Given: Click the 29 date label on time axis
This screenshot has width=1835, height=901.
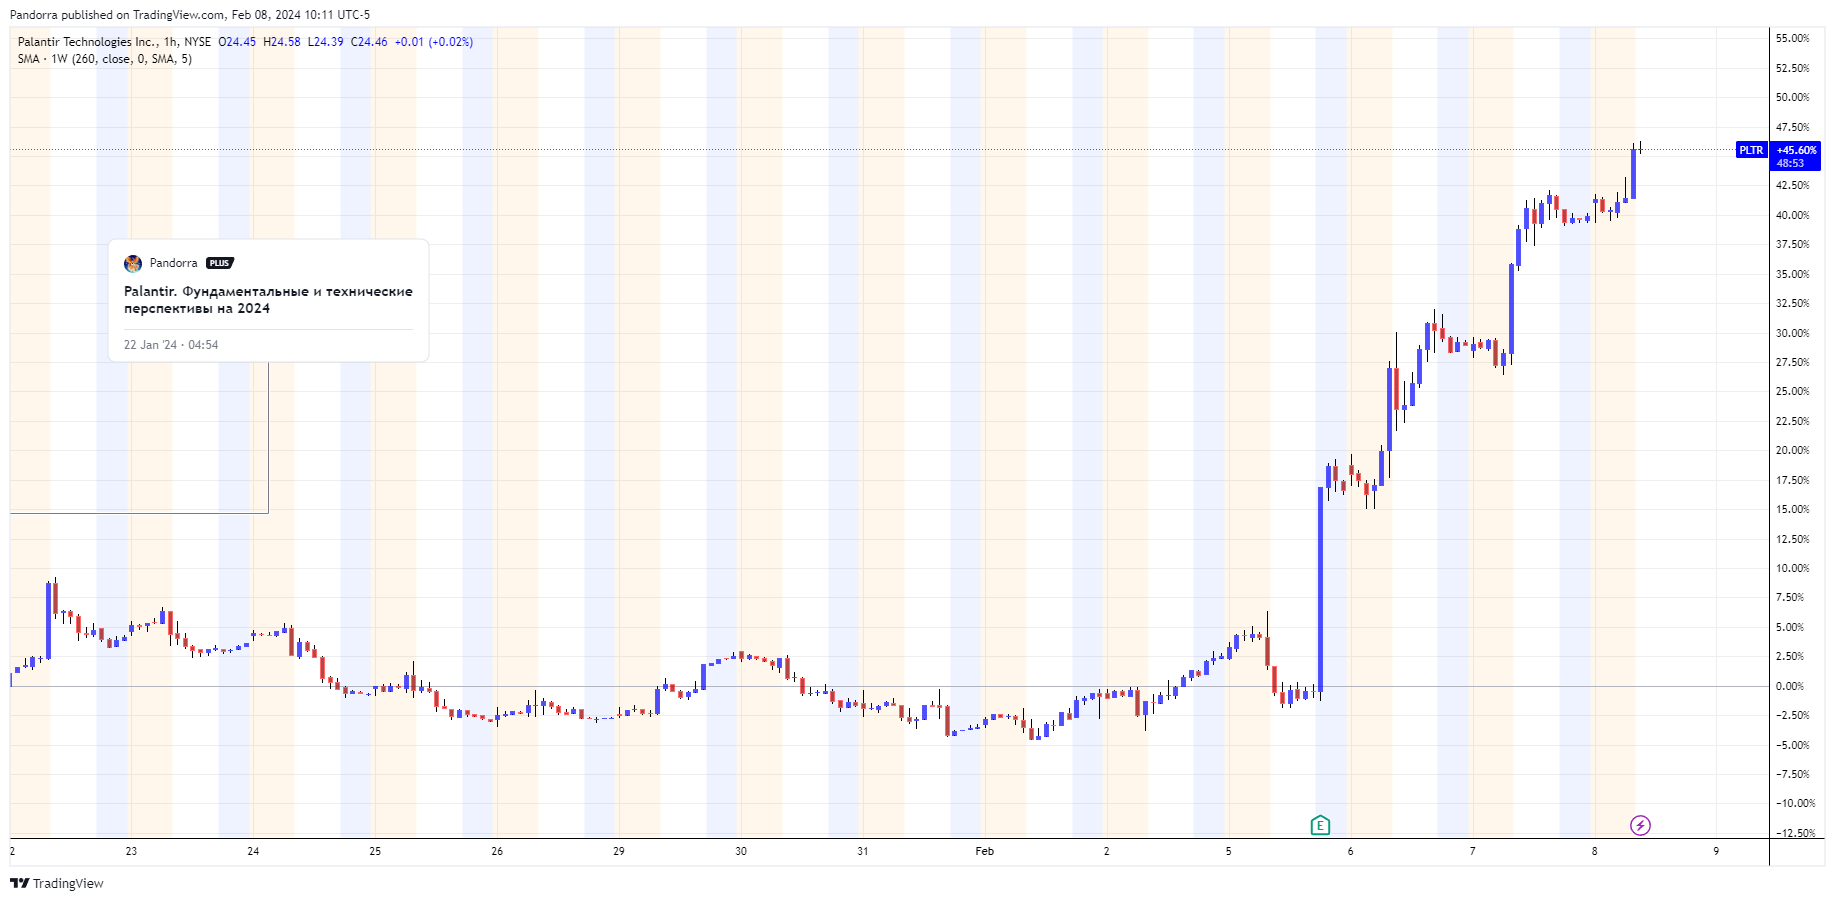Looking at the screenshot, I should (x=619, y=851).
